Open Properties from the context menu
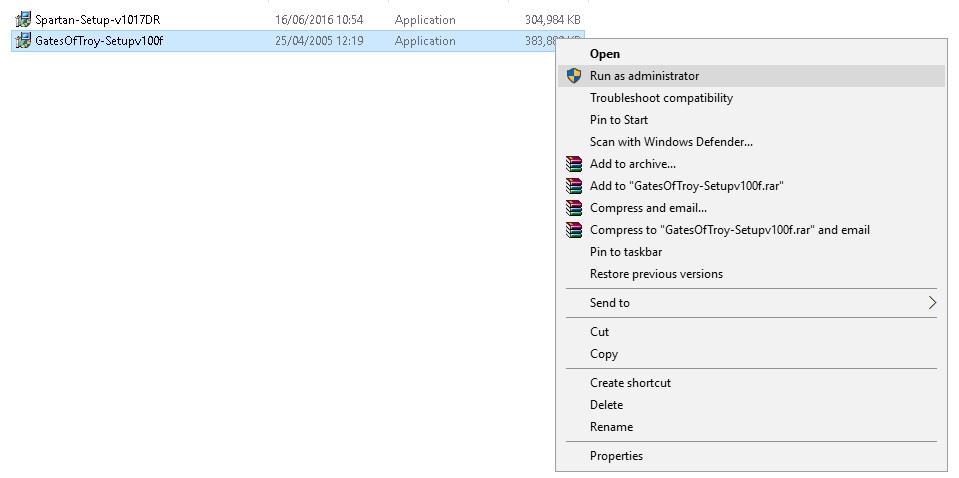959x478 pixels. pyautogui.click(x=616, y=456)
